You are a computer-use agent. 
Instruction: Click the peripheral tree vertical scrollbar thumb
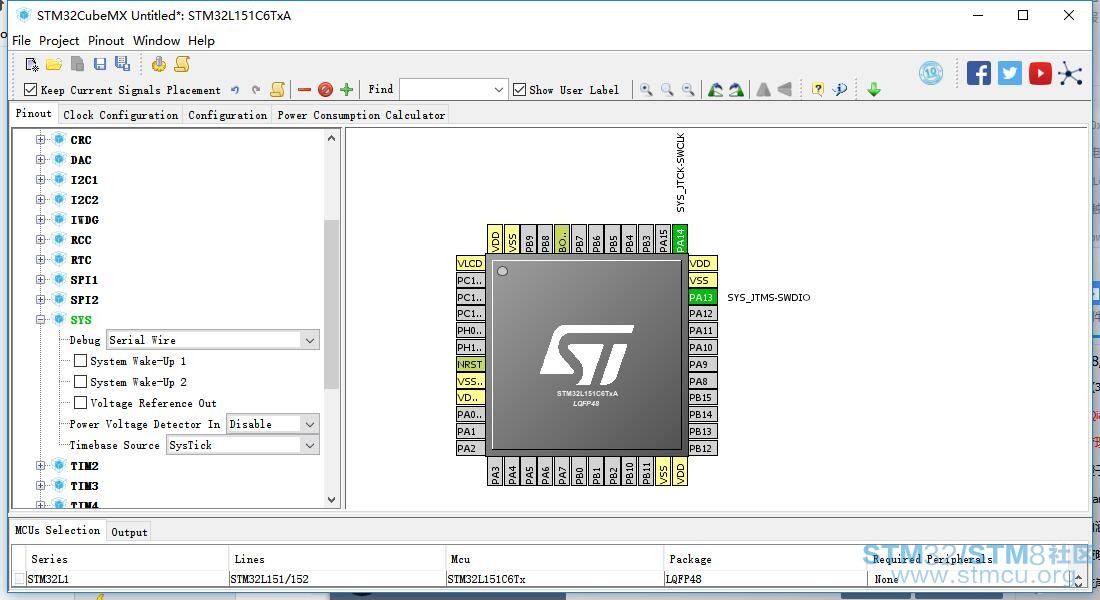331,304
